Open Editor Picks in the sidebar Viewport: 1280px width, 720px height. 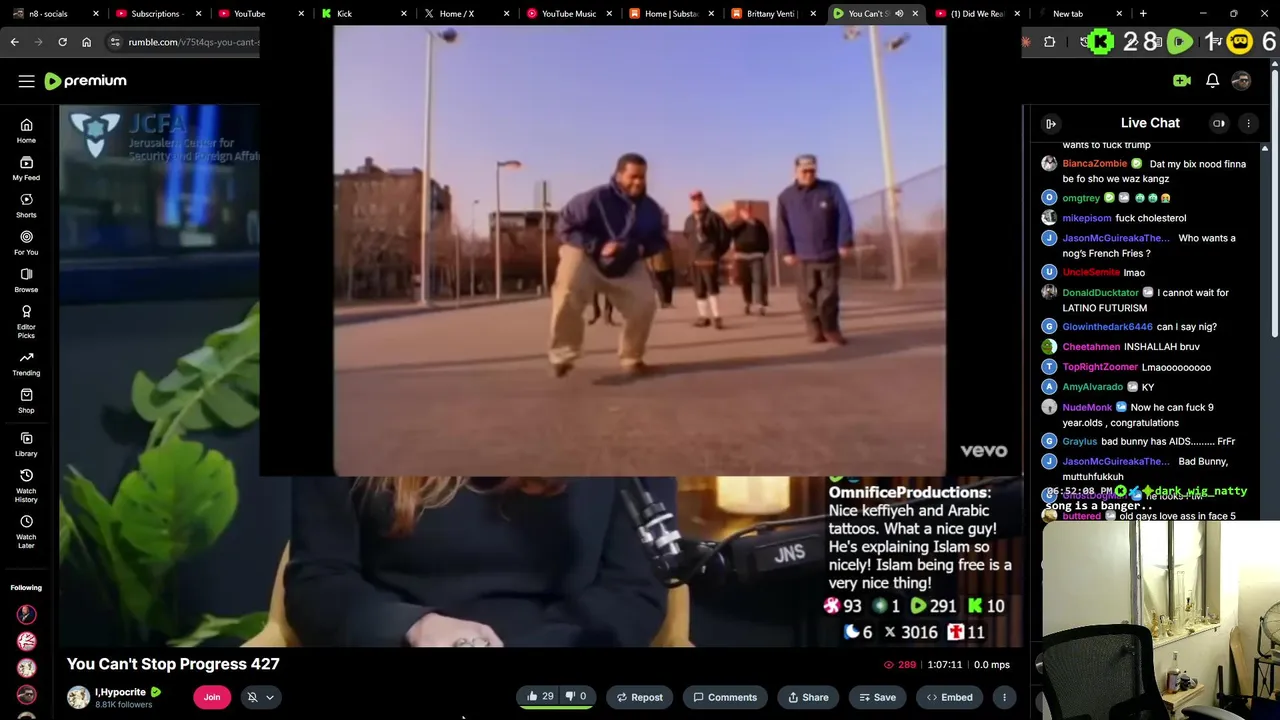26,321
